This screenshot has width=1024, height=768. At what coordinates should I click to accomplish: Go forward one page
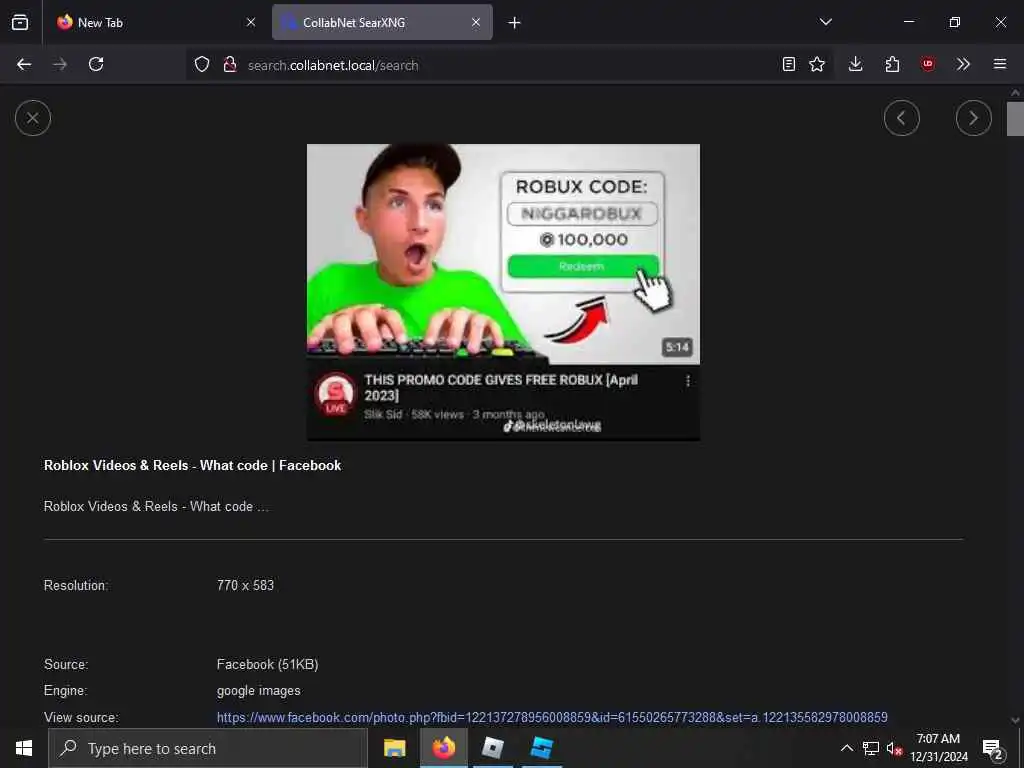point(60,64)
